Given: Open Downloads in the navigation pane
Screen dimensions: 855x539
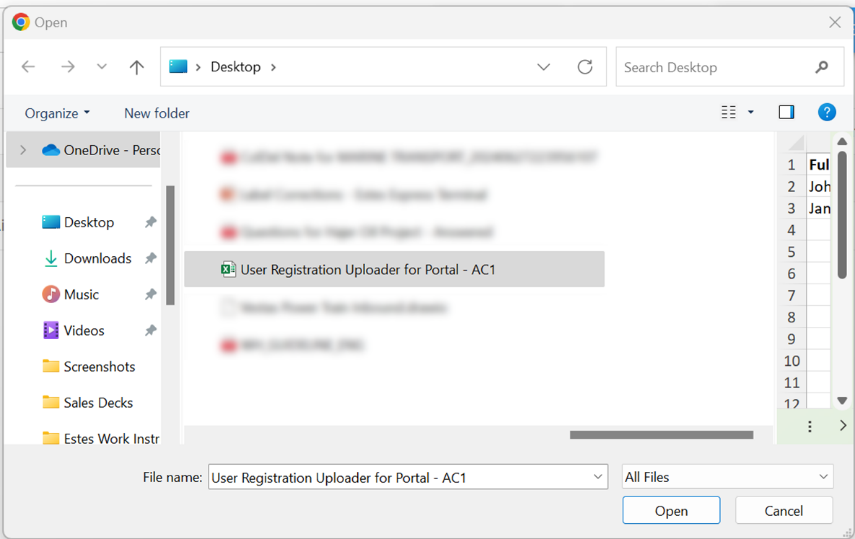Looking at the screenshot, I should [98, 258].
